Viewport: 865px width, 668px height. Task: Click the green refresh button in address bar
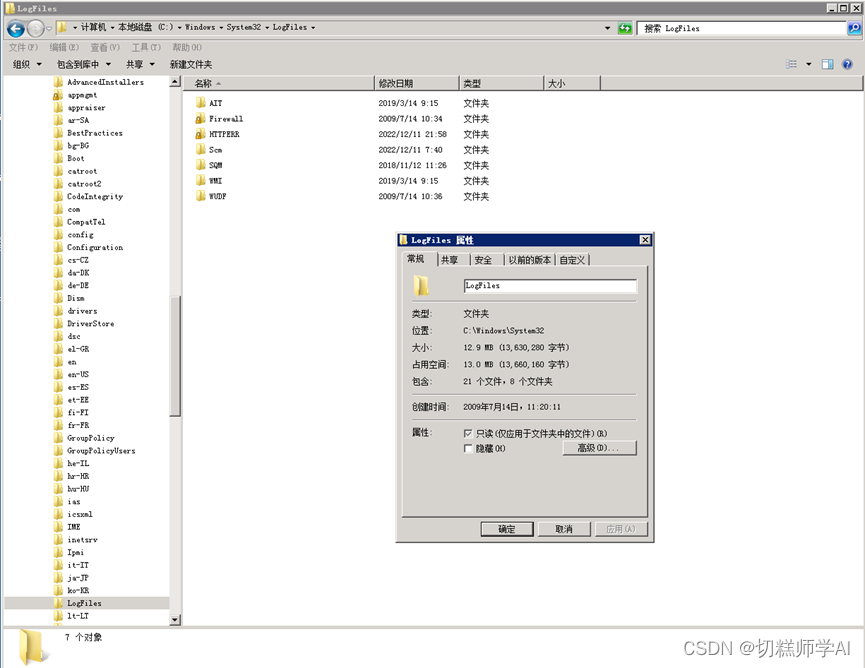[624, 28]
